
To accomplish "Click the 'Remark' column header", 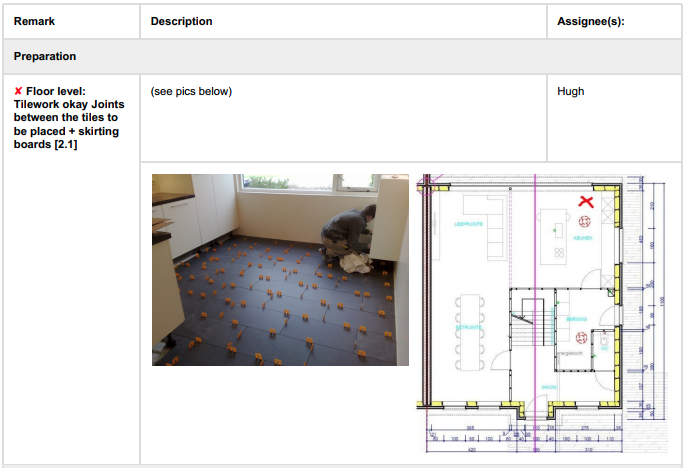I will [x=34, y=21].
